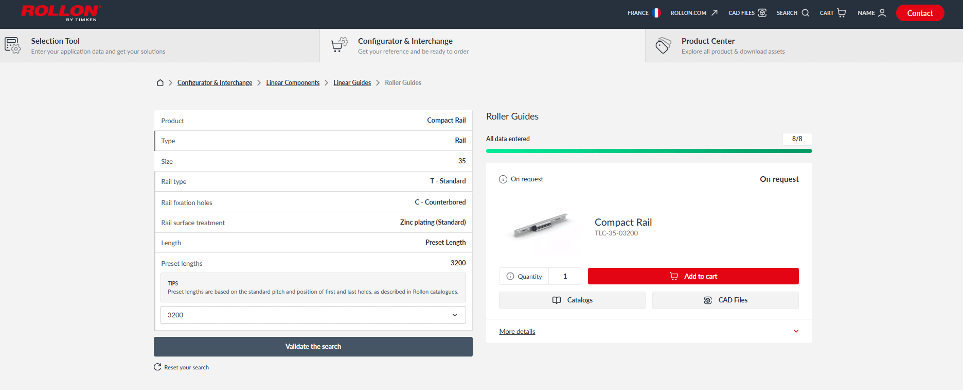Click the Catalogs book icon
Viewport: 964px width, 390px height.
click(x=556, y=300)
